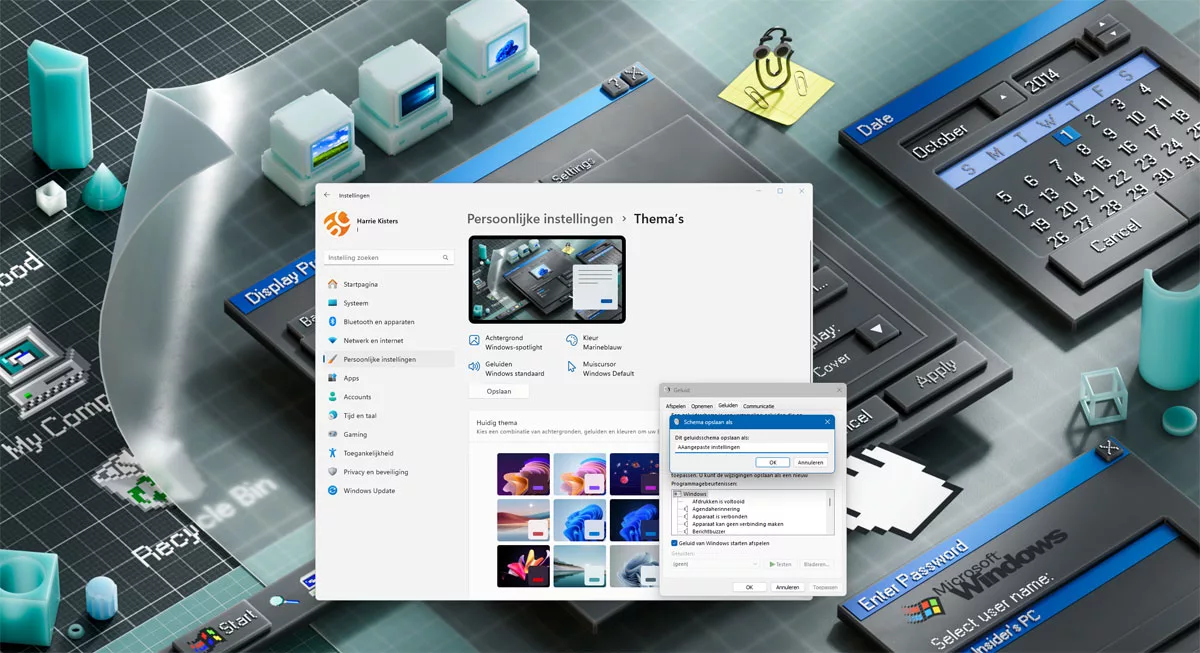Select the gray swirl theme thumbnail
1200x653 pixels.
pyautogui.click(x=633, y=566)
